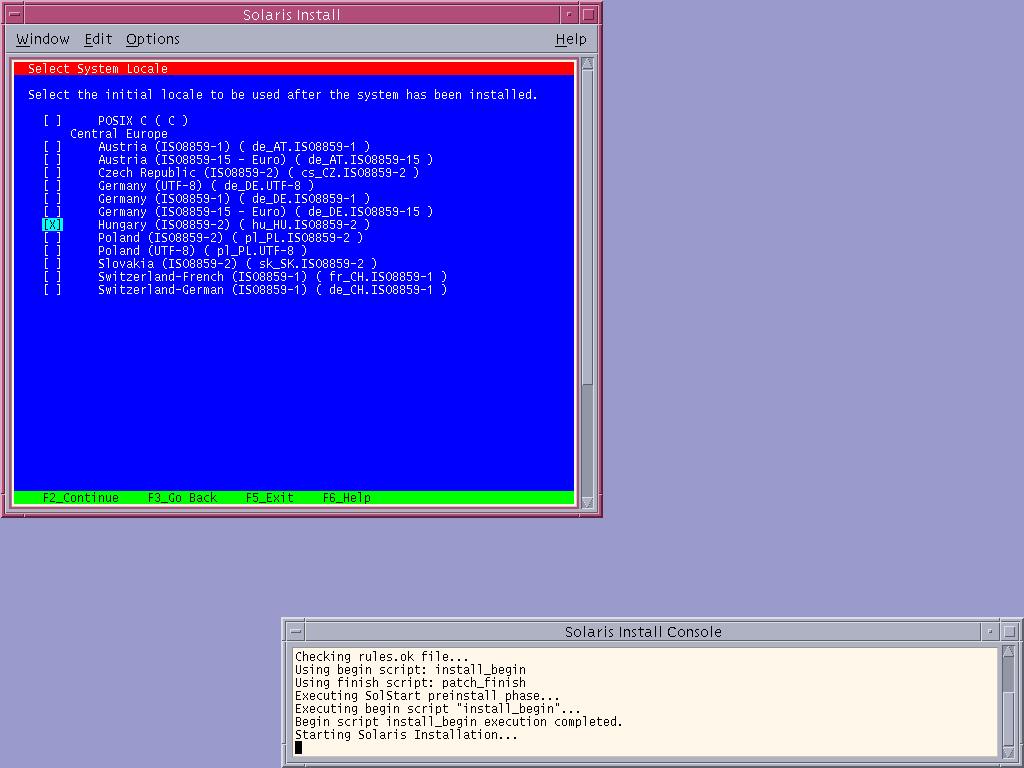Check the Switzerland-German (ISO8859-1) checkbox
The image size is (1024, 768).
52,290
